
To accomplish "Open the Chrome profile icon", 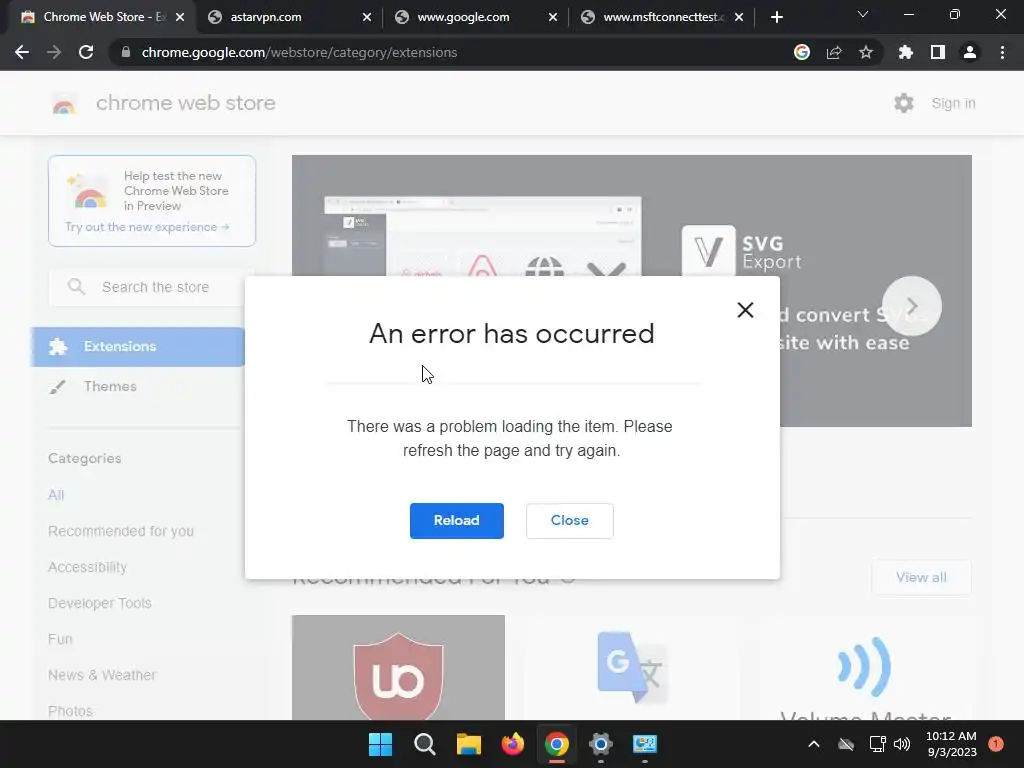I will [970, 52].
